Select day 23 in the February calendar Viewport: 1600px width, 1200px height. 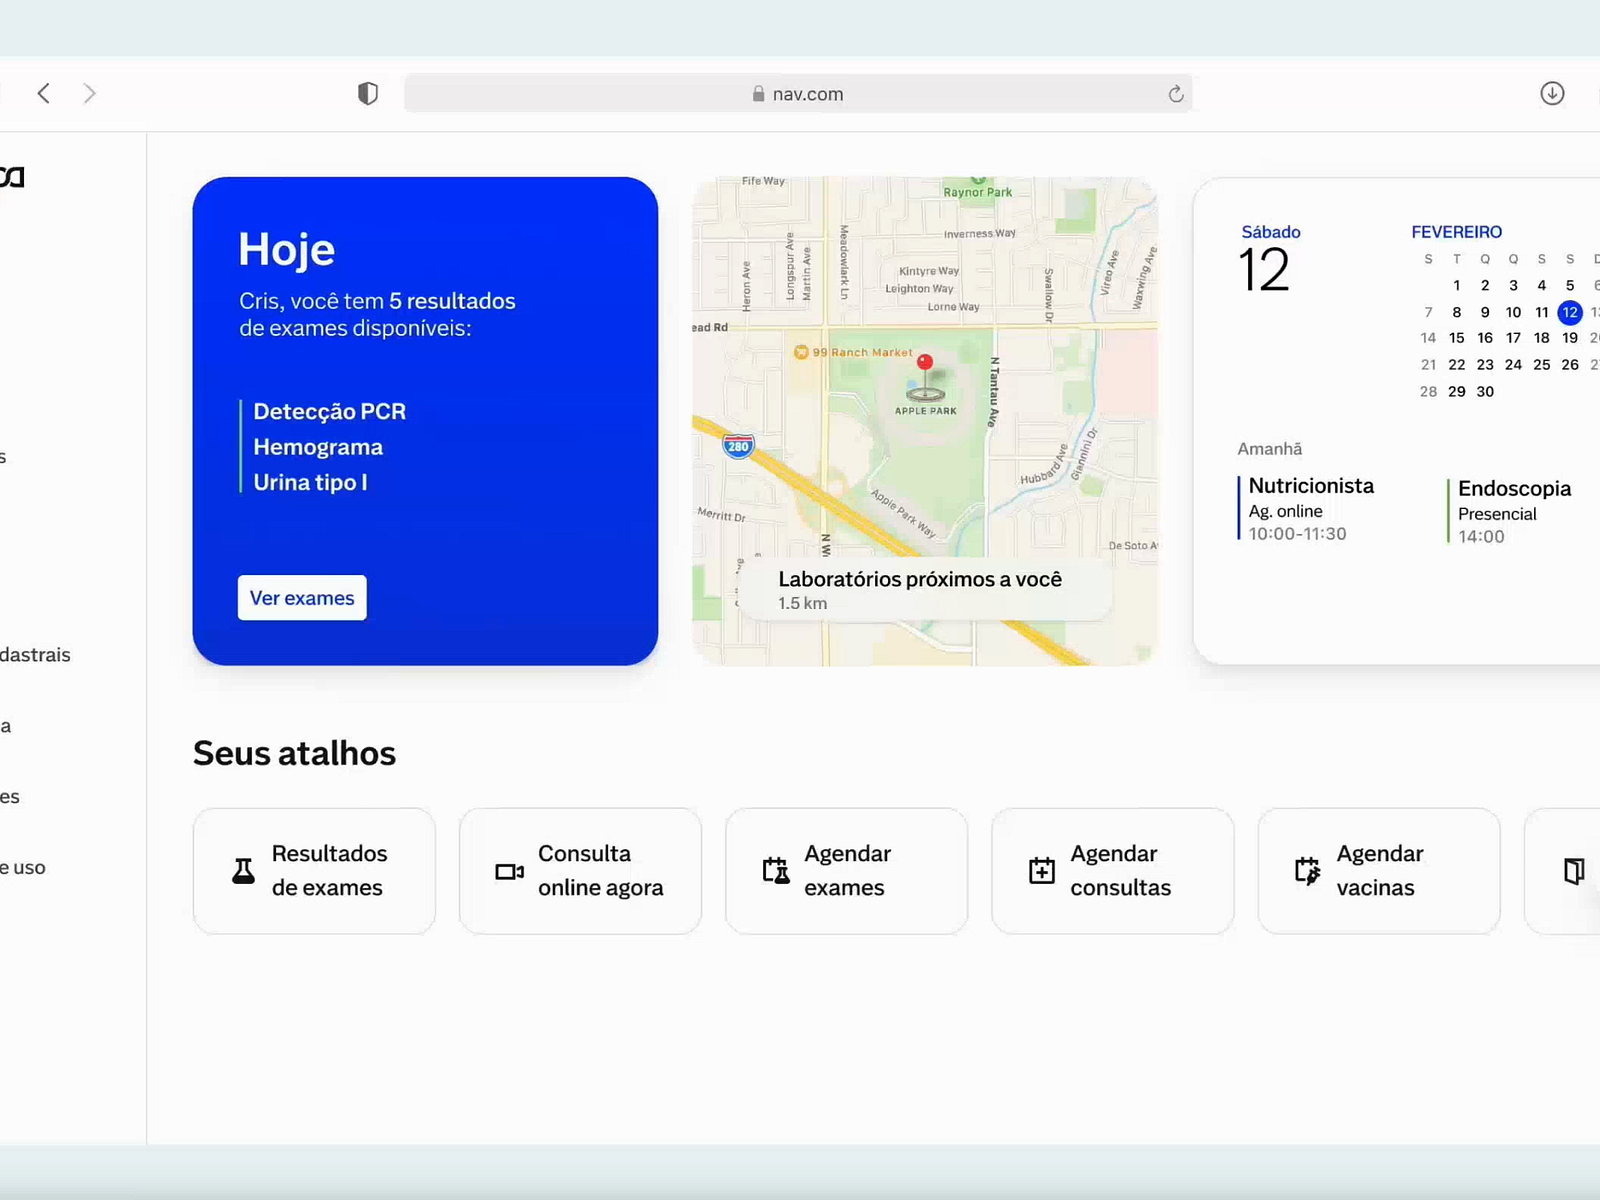tap(1485, 365)
